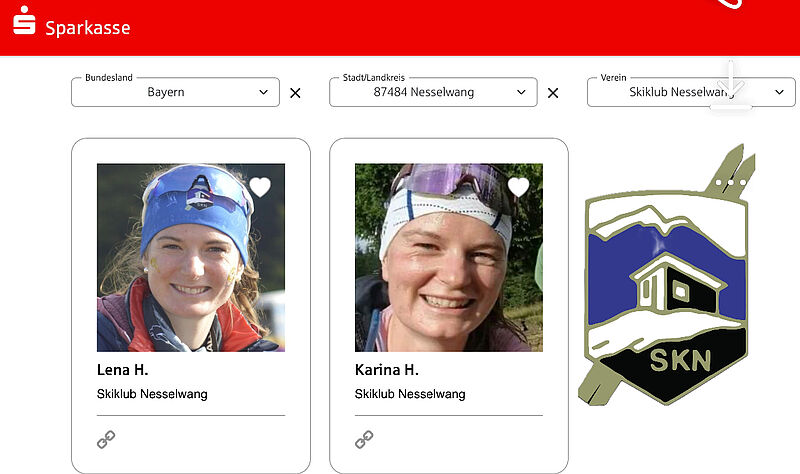Open the Bundesland dropdown
Screen dimensions: 800x474
(x=176, y=92)
